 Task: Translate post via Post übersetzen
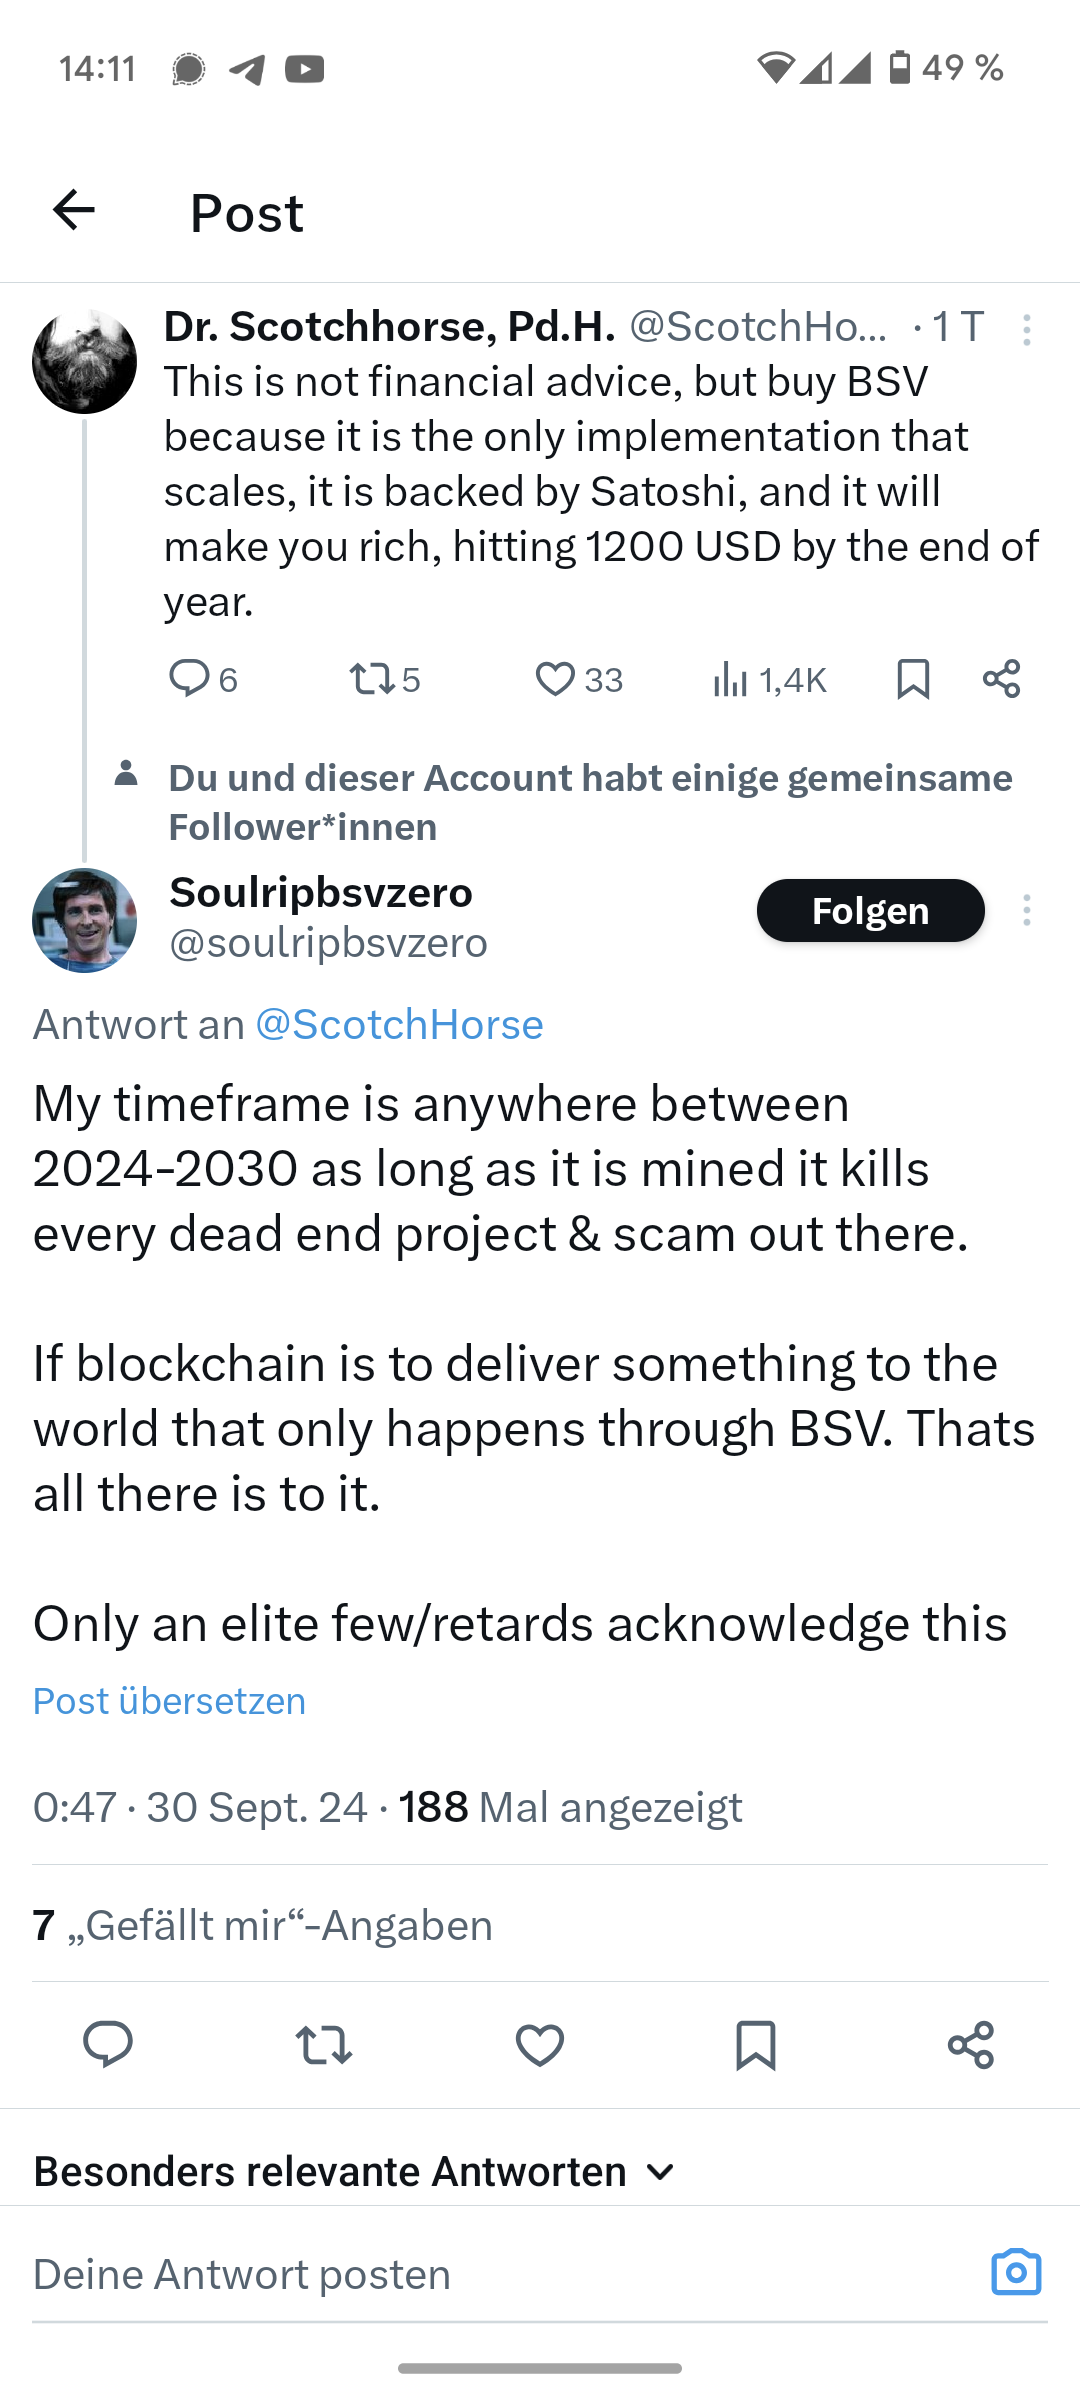click(x=170, y=1701)
